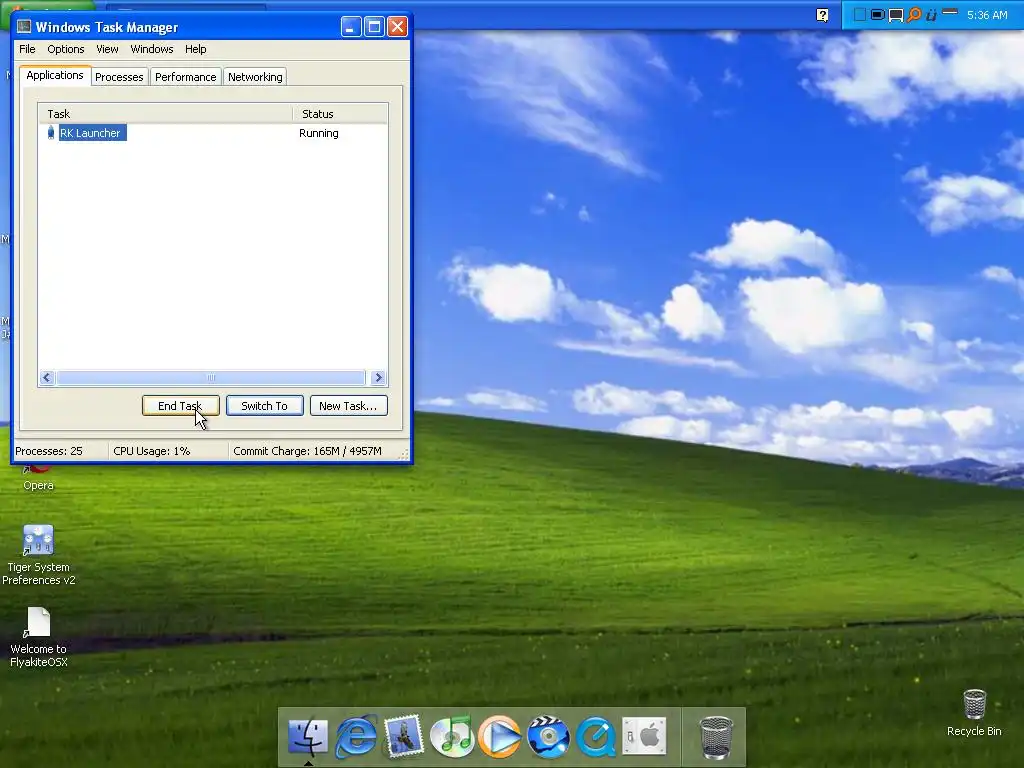Screen dimensions: 1024x768
Task: Open iTunes from the dock
Action: pyautogui.click(x=452, y=737)
